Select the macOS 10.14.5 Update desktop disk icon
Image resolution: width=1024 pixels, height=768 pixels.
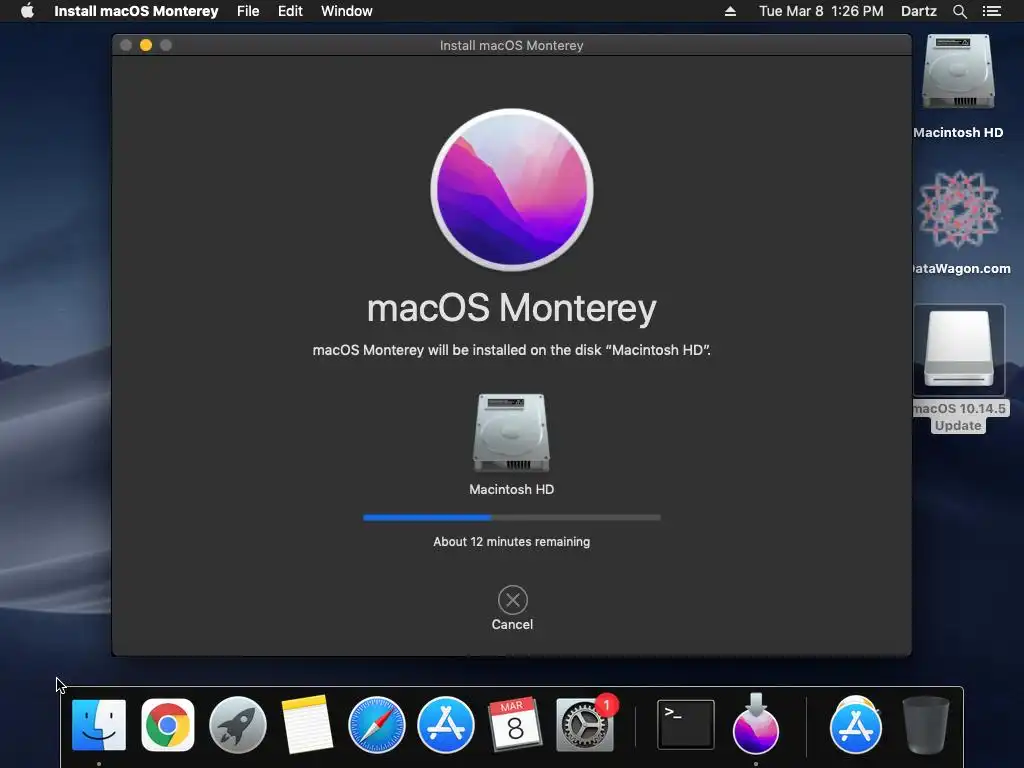[x=959, y=350]
